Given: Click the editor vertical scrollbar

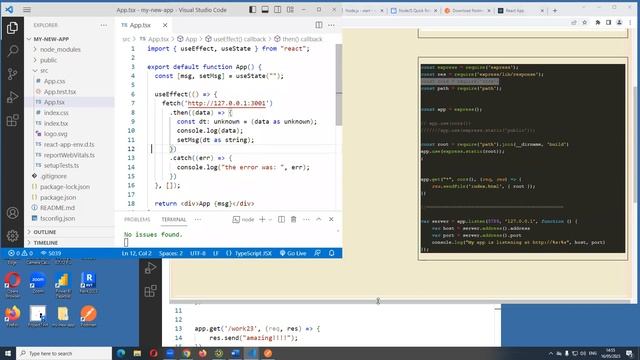Looking at the screenshot, I should point(339,85).
